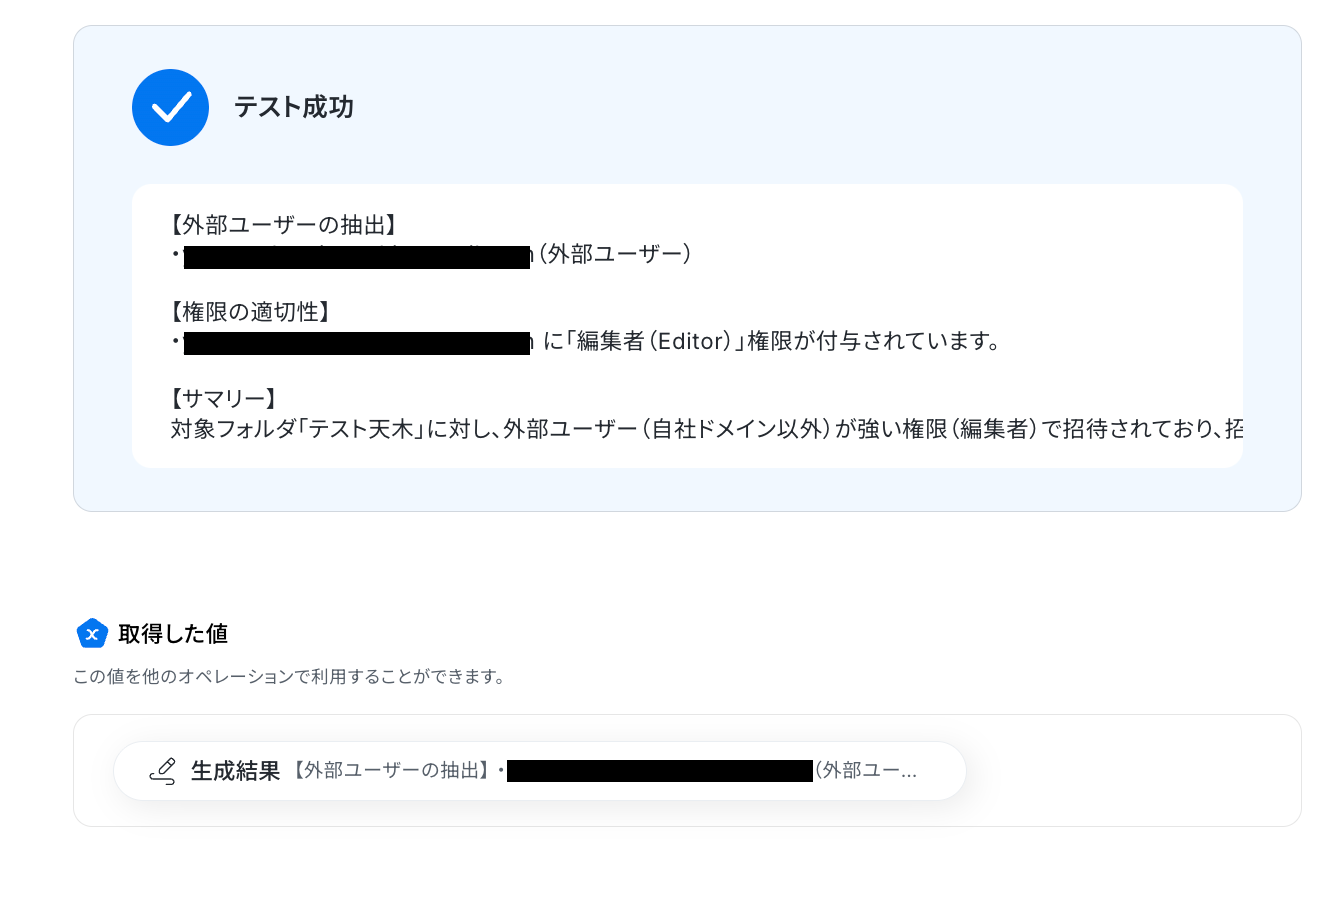The width and height of the screenshot is (1340, 898).
Task: Click the blue pentagon icon beside 取得した値
Action: pos(92,633)
